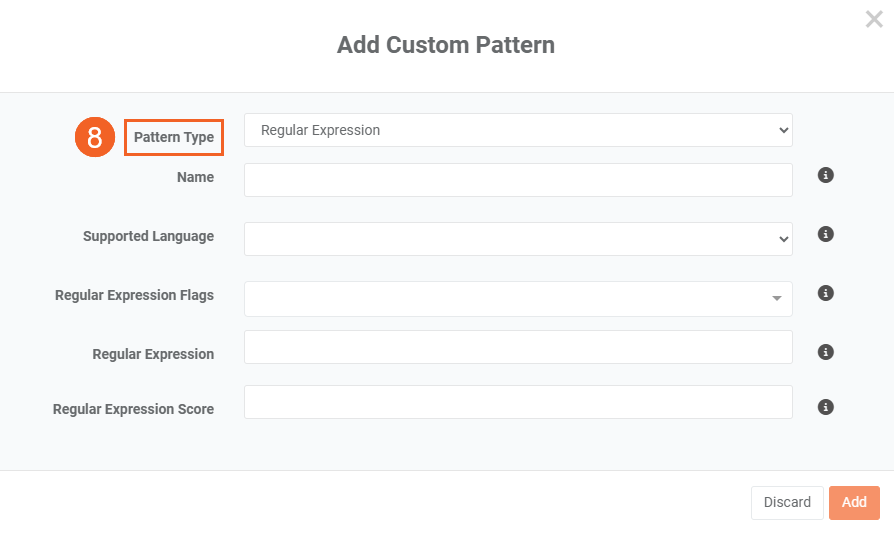The image size is (894, 534).
Task: Click the Regular Expression Score label
Action: click(x=133, y=409)
